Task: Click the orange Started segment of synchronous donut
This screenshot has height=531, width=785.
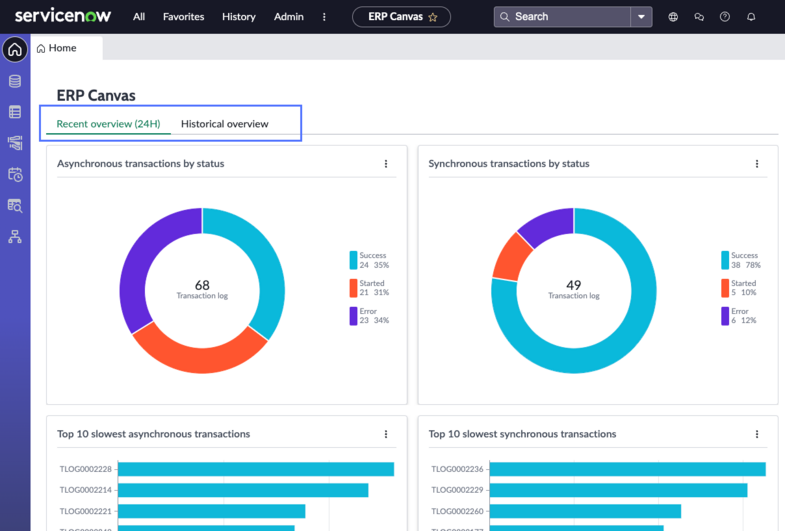Action: coord(511,258)
